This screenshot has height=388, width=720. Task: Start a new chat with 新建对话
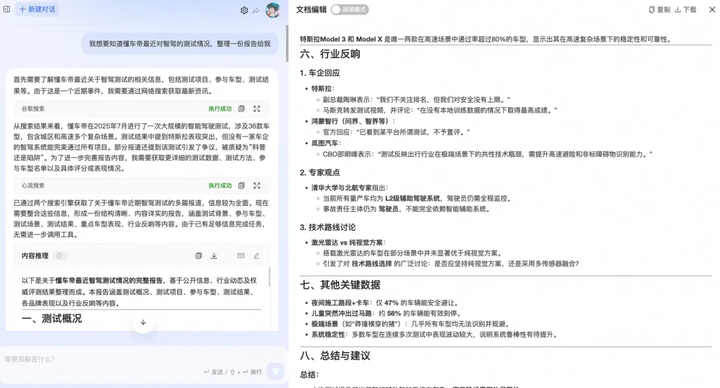click(x=37, y=9)
